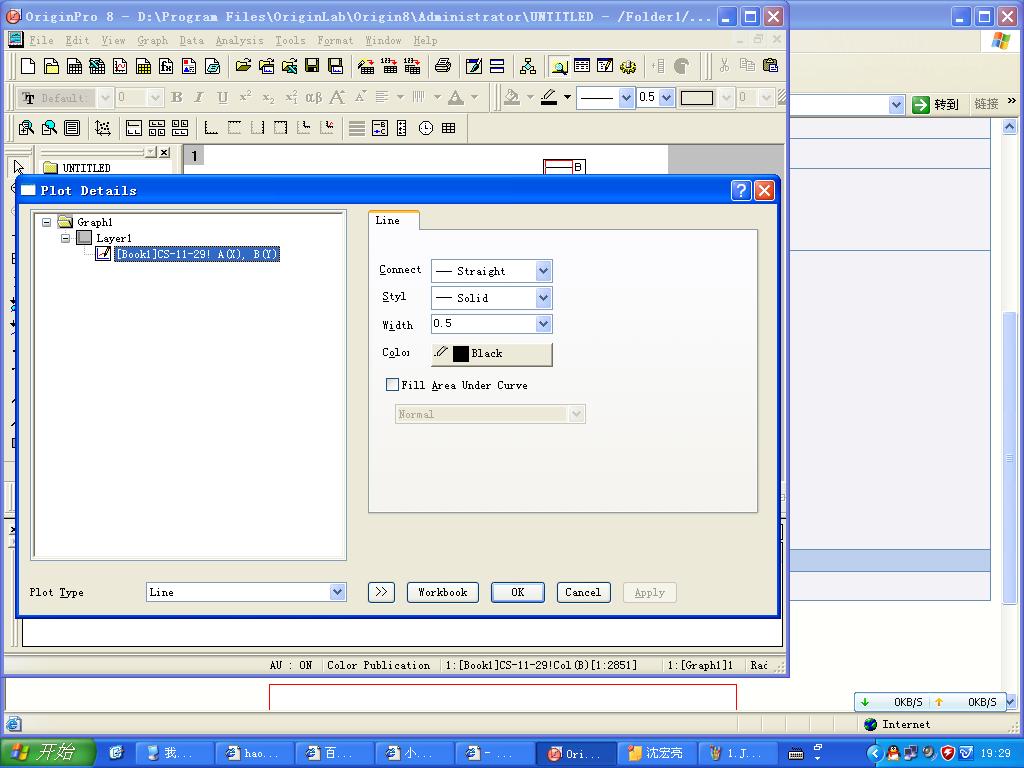
Task: Click the New Layout toolbar icon
Action: pyautogui.click(x=189, y=66)
